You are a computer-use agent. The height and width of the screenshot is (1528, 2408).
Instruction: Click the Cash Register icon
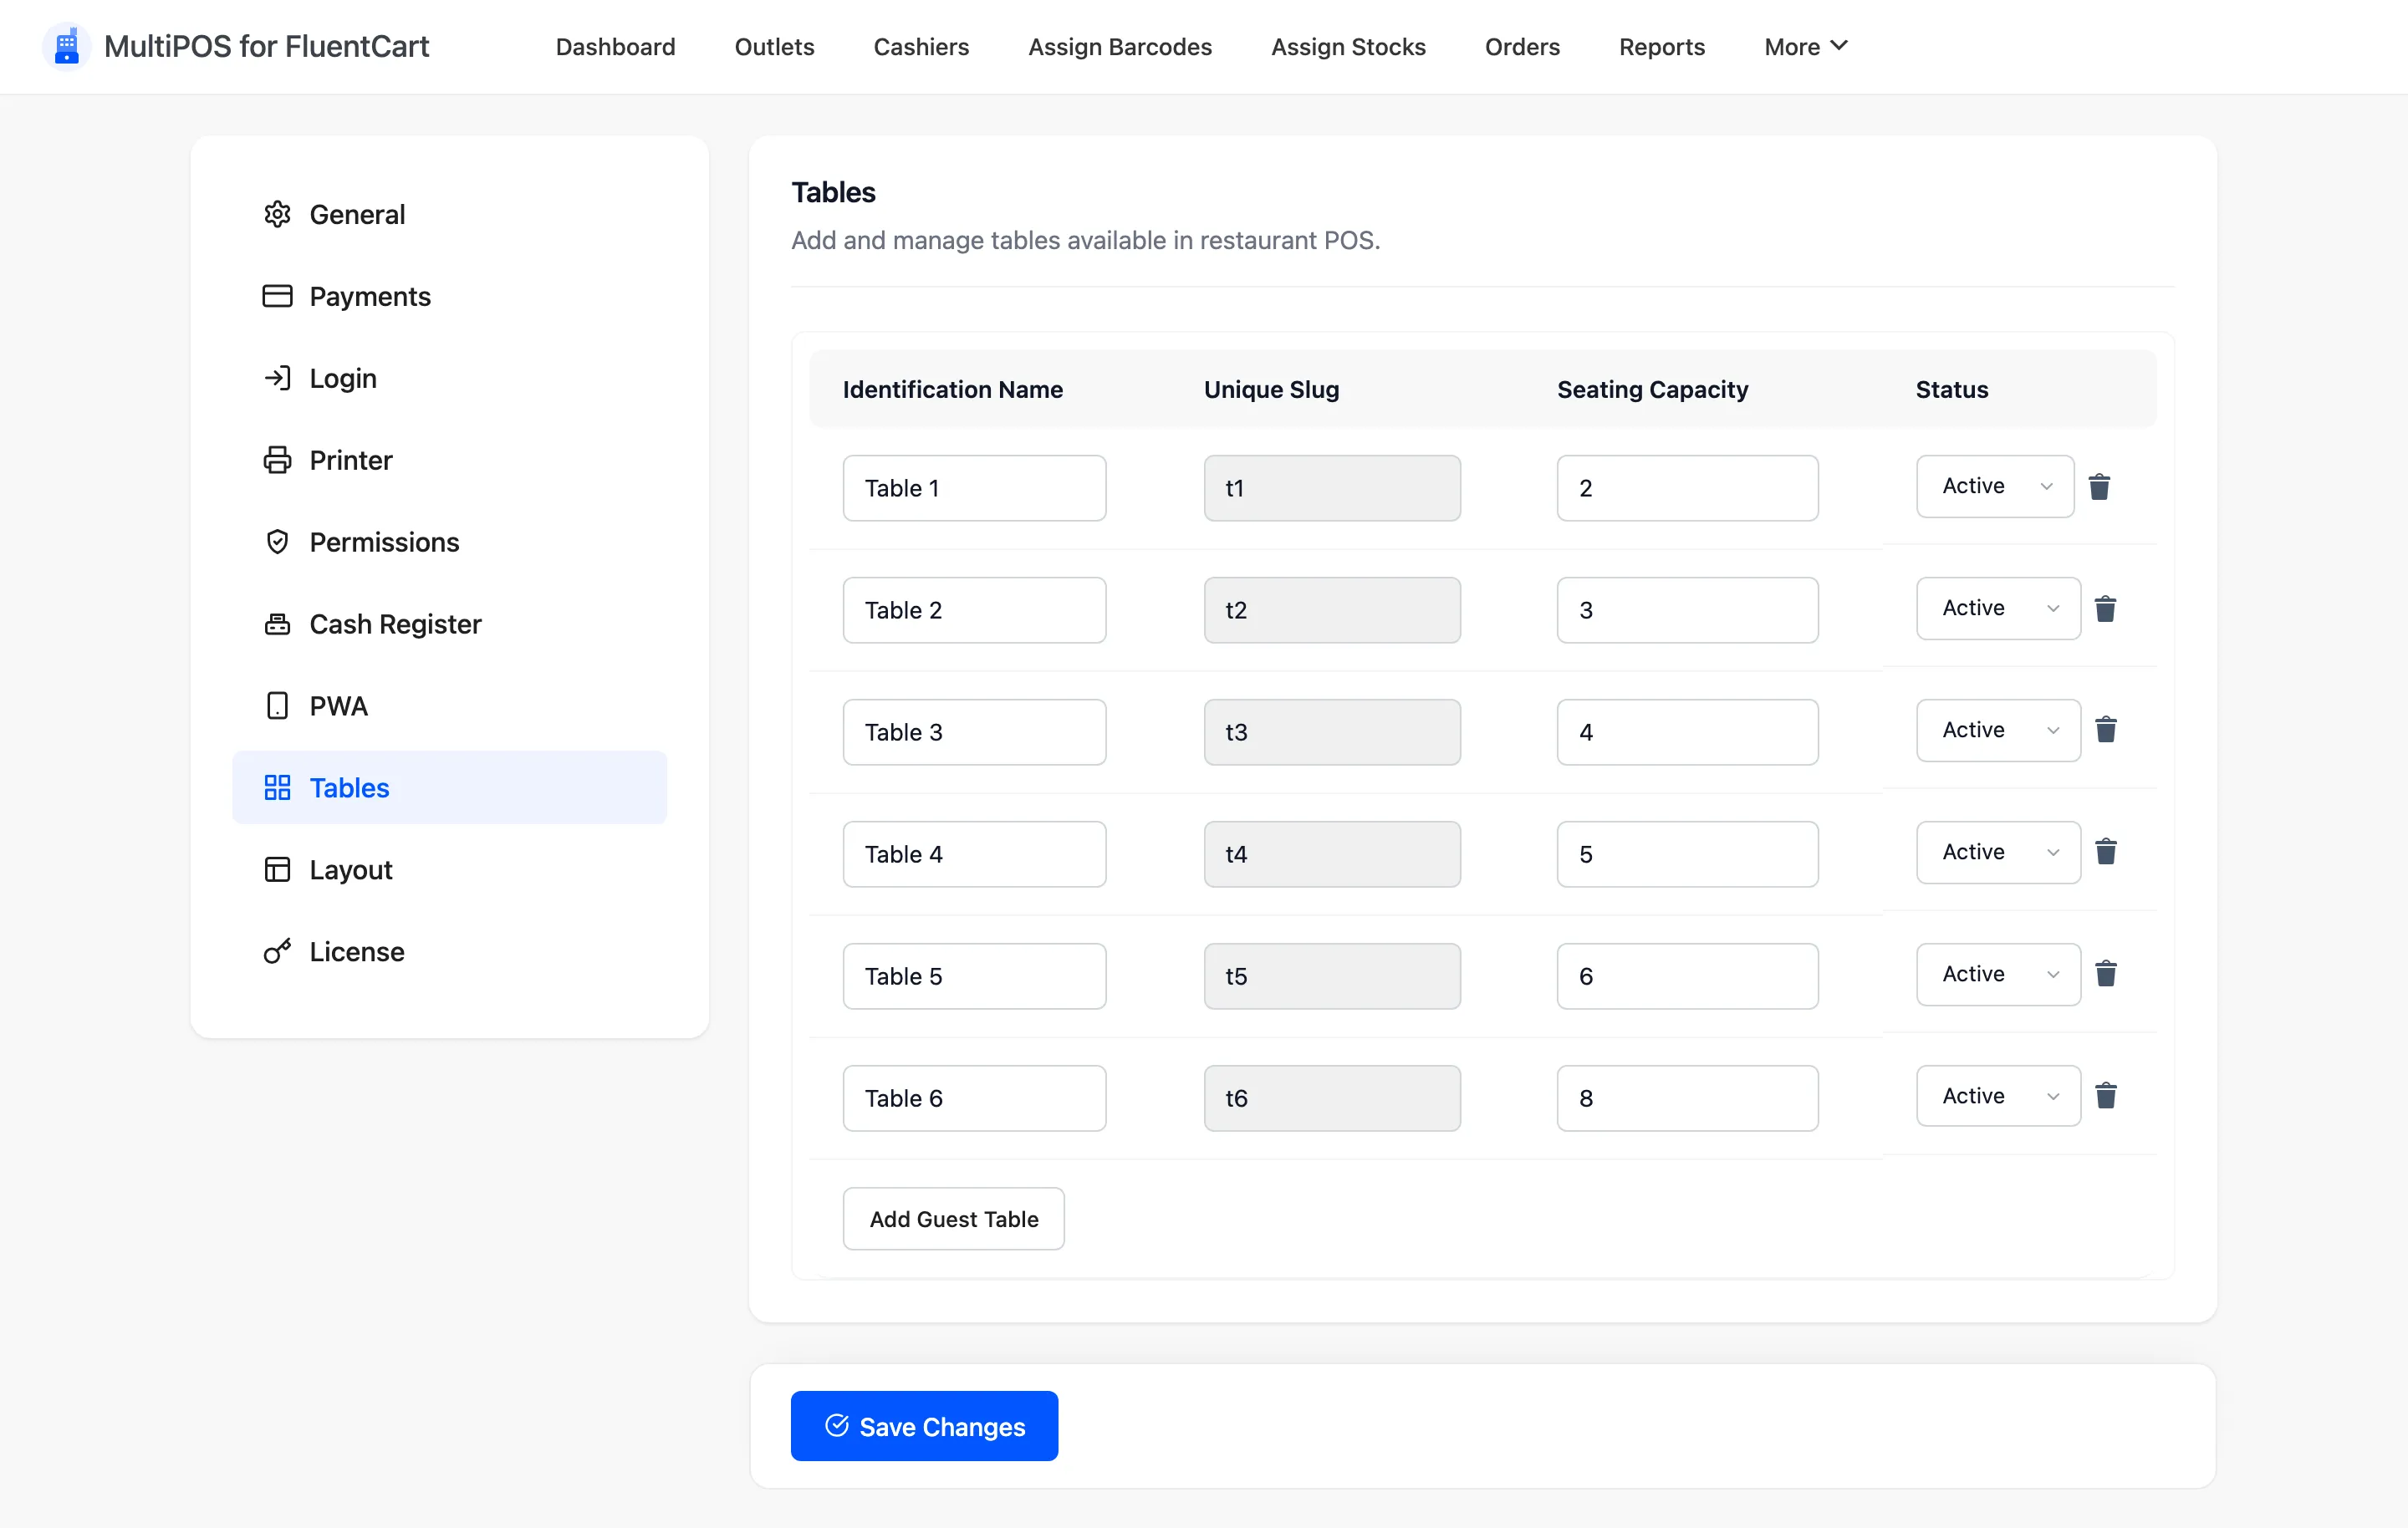277,624
